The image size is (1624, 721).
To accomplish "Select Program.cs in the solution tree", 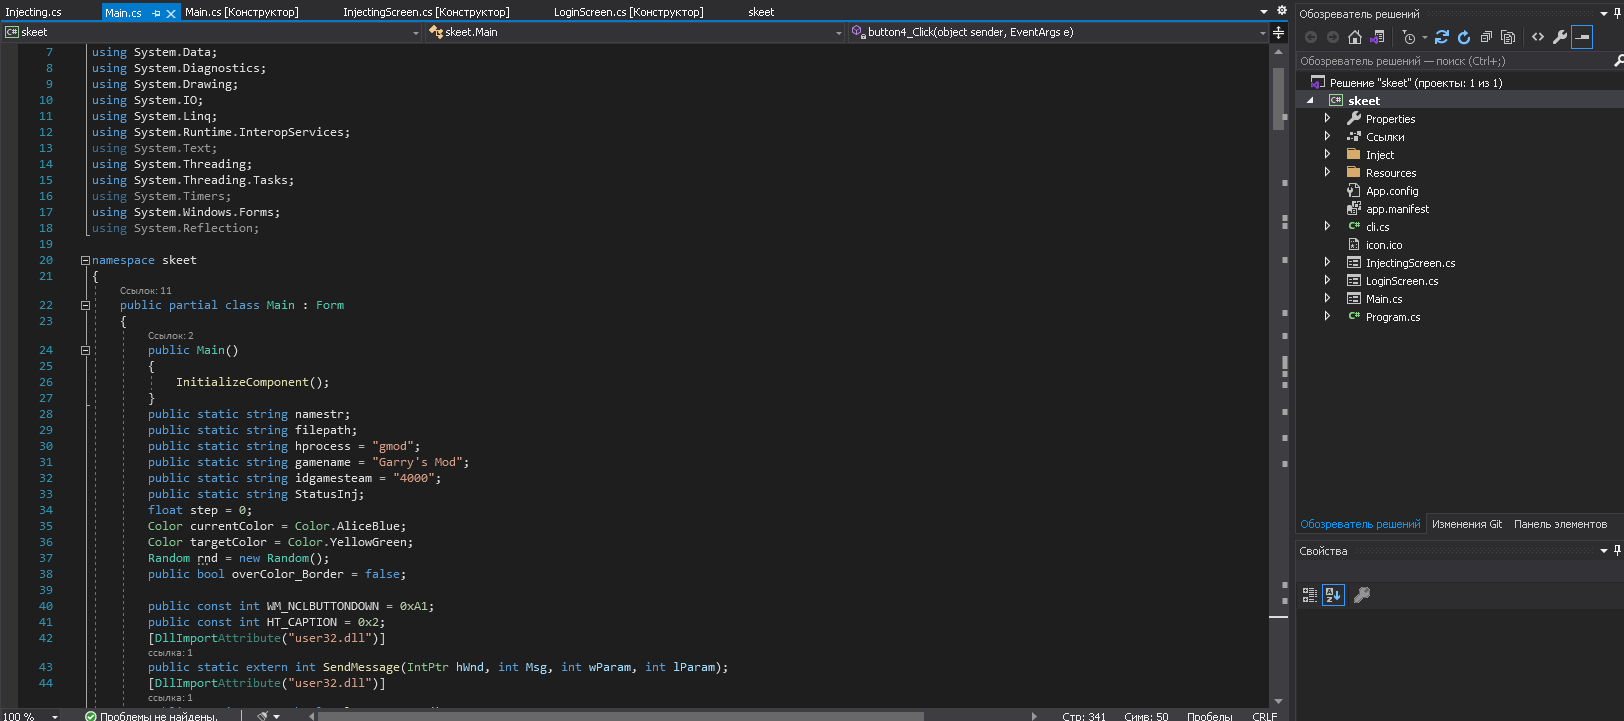I will click(1392, 317).
